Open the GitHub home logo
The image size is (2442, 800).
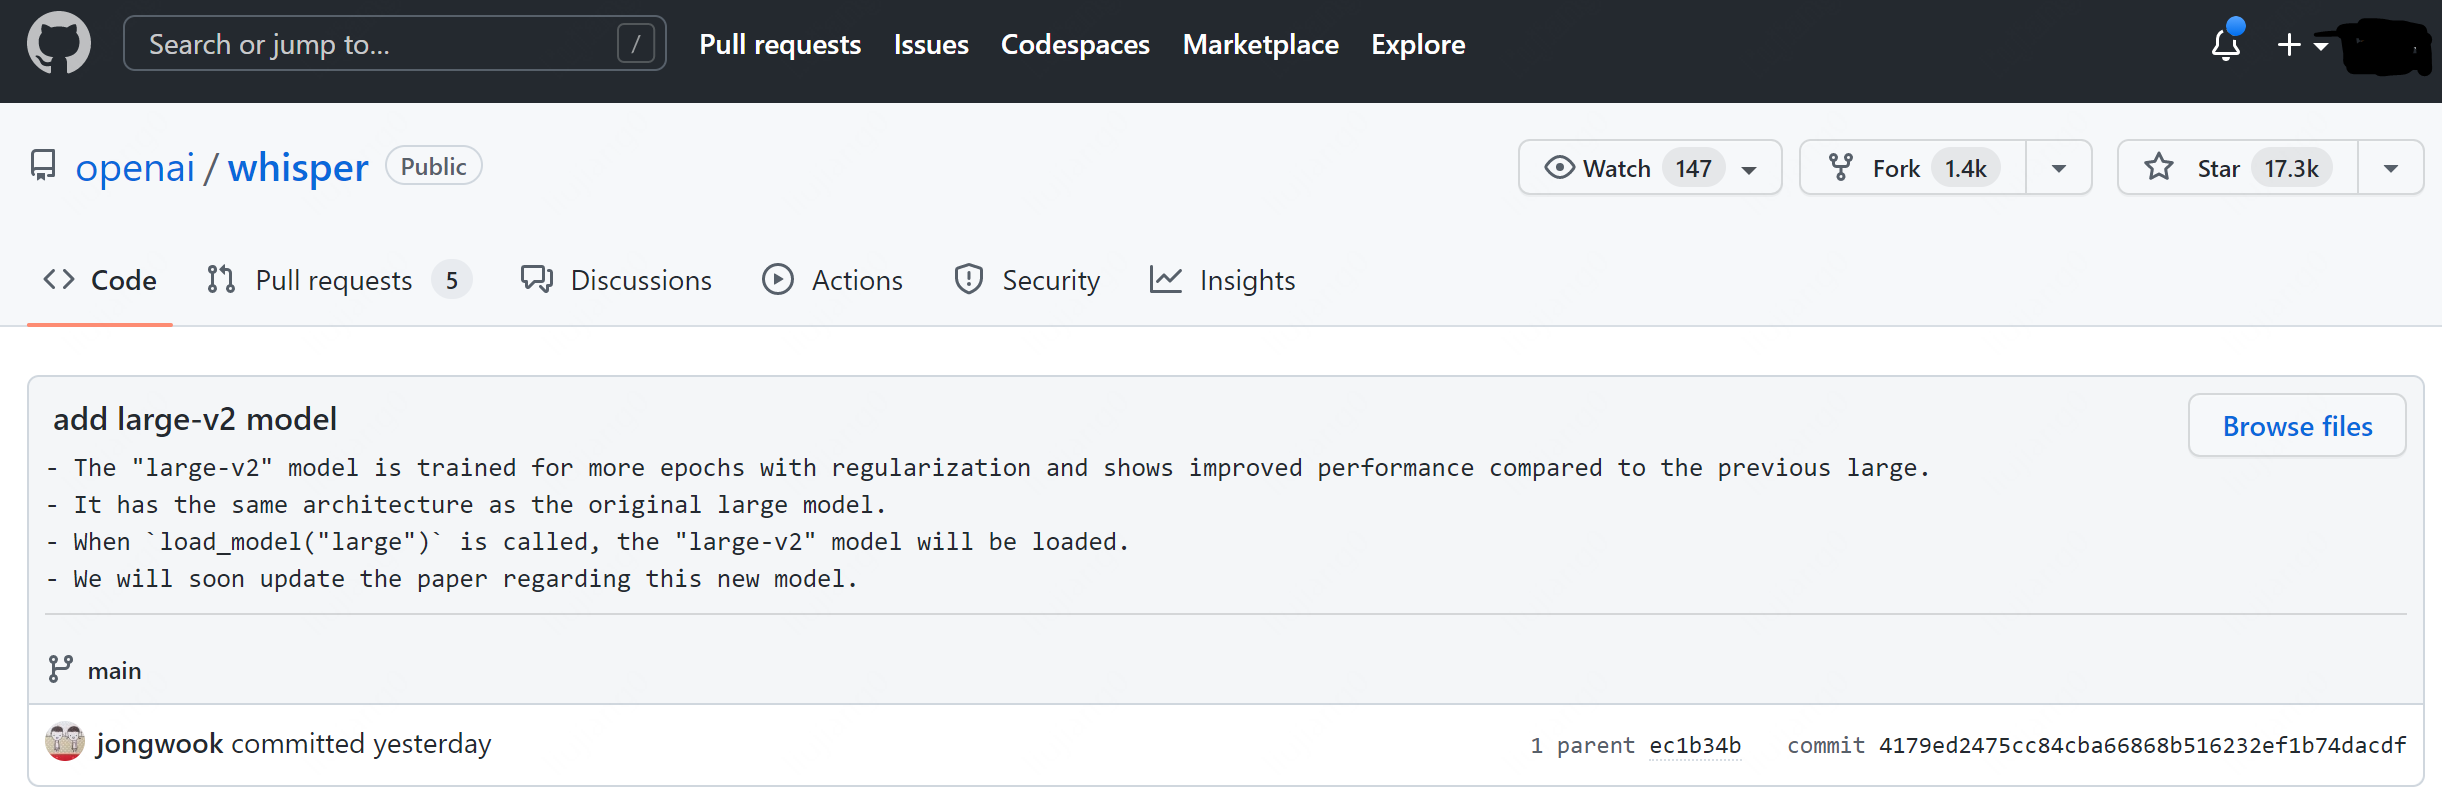pos(59,43)
